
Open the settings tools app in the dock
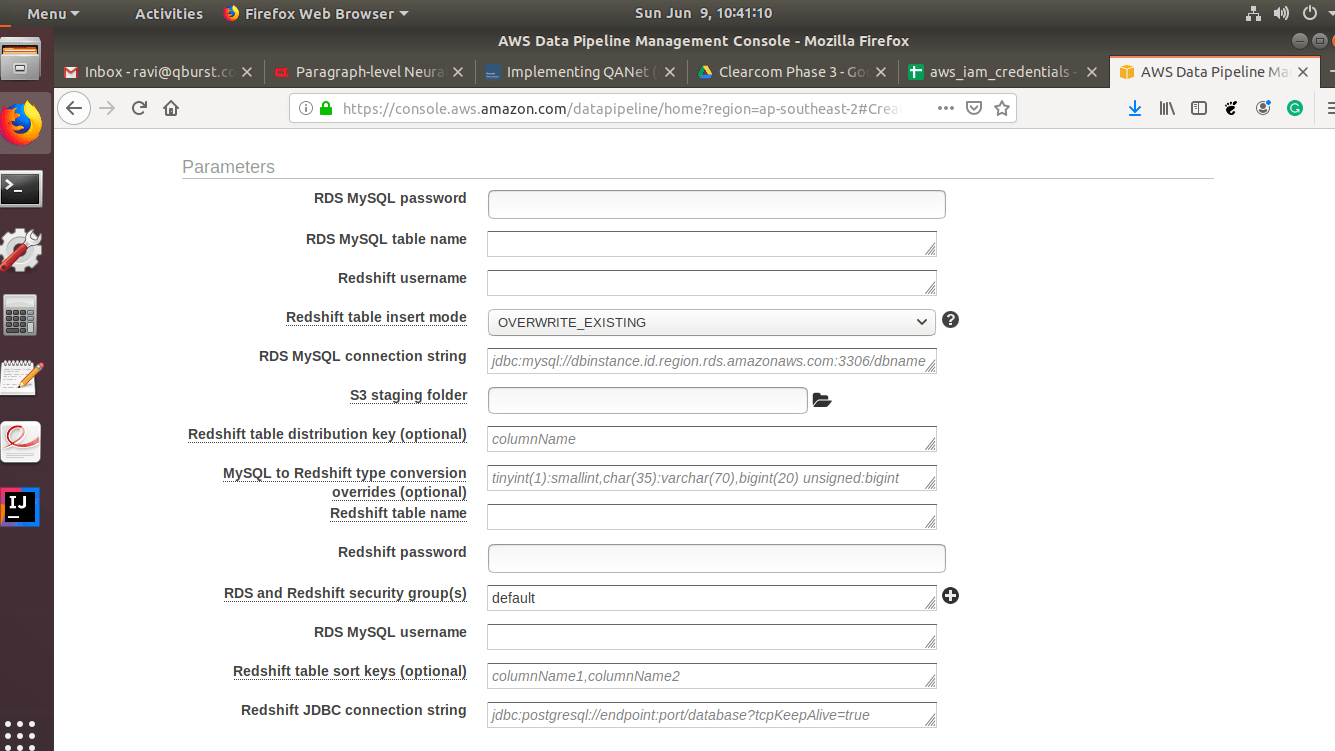21,251
